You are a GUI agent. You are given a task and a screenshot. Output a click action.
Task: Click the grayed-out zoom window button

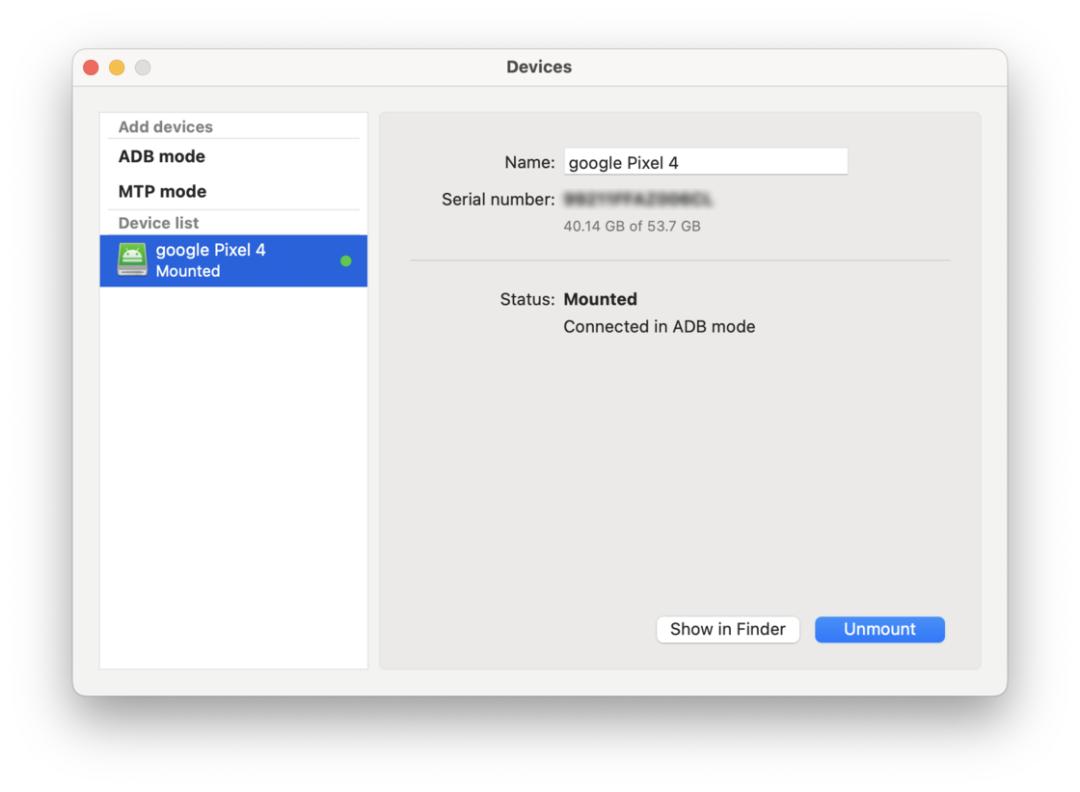tap(142, 67)
